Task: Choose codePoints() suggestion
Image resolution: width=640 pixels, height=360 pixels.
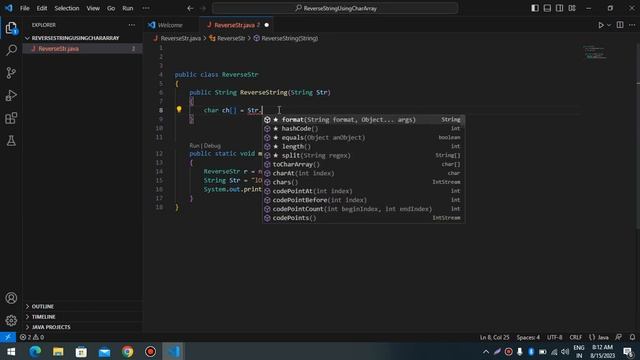Action: pyautogui.click(x=363, y=218)
